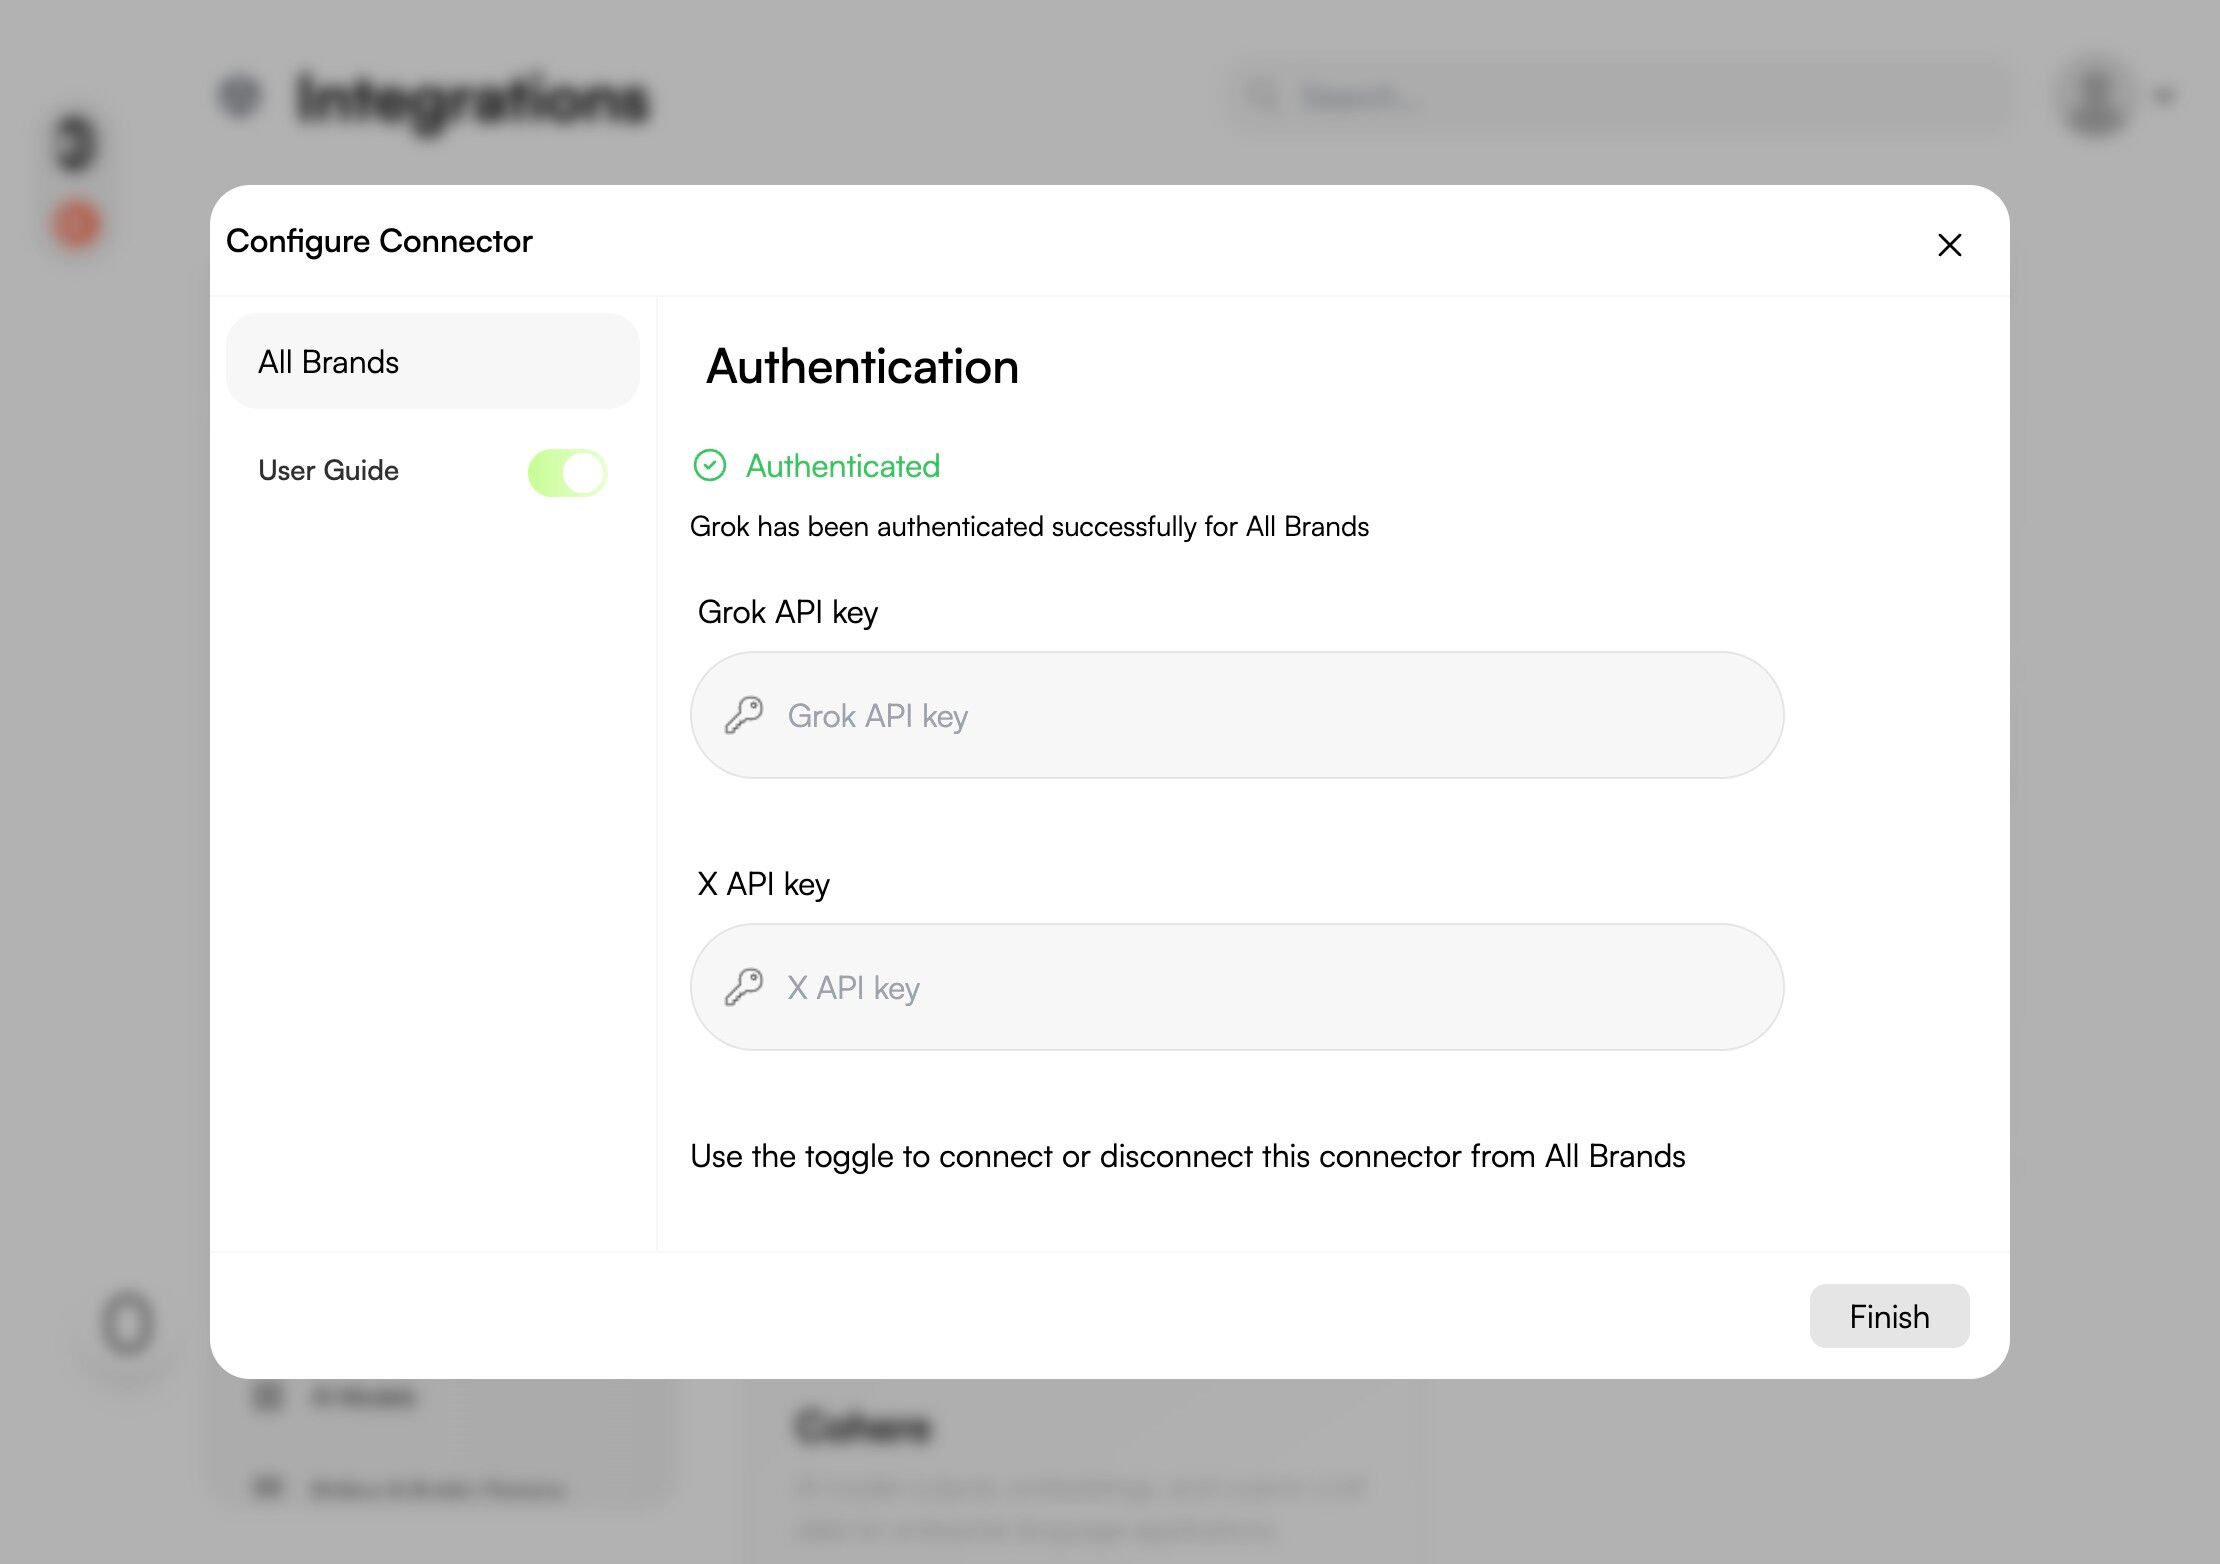Close the Configure Connector dialog
Viewport: 2220px width, 1564px height.
point(1949,245)
